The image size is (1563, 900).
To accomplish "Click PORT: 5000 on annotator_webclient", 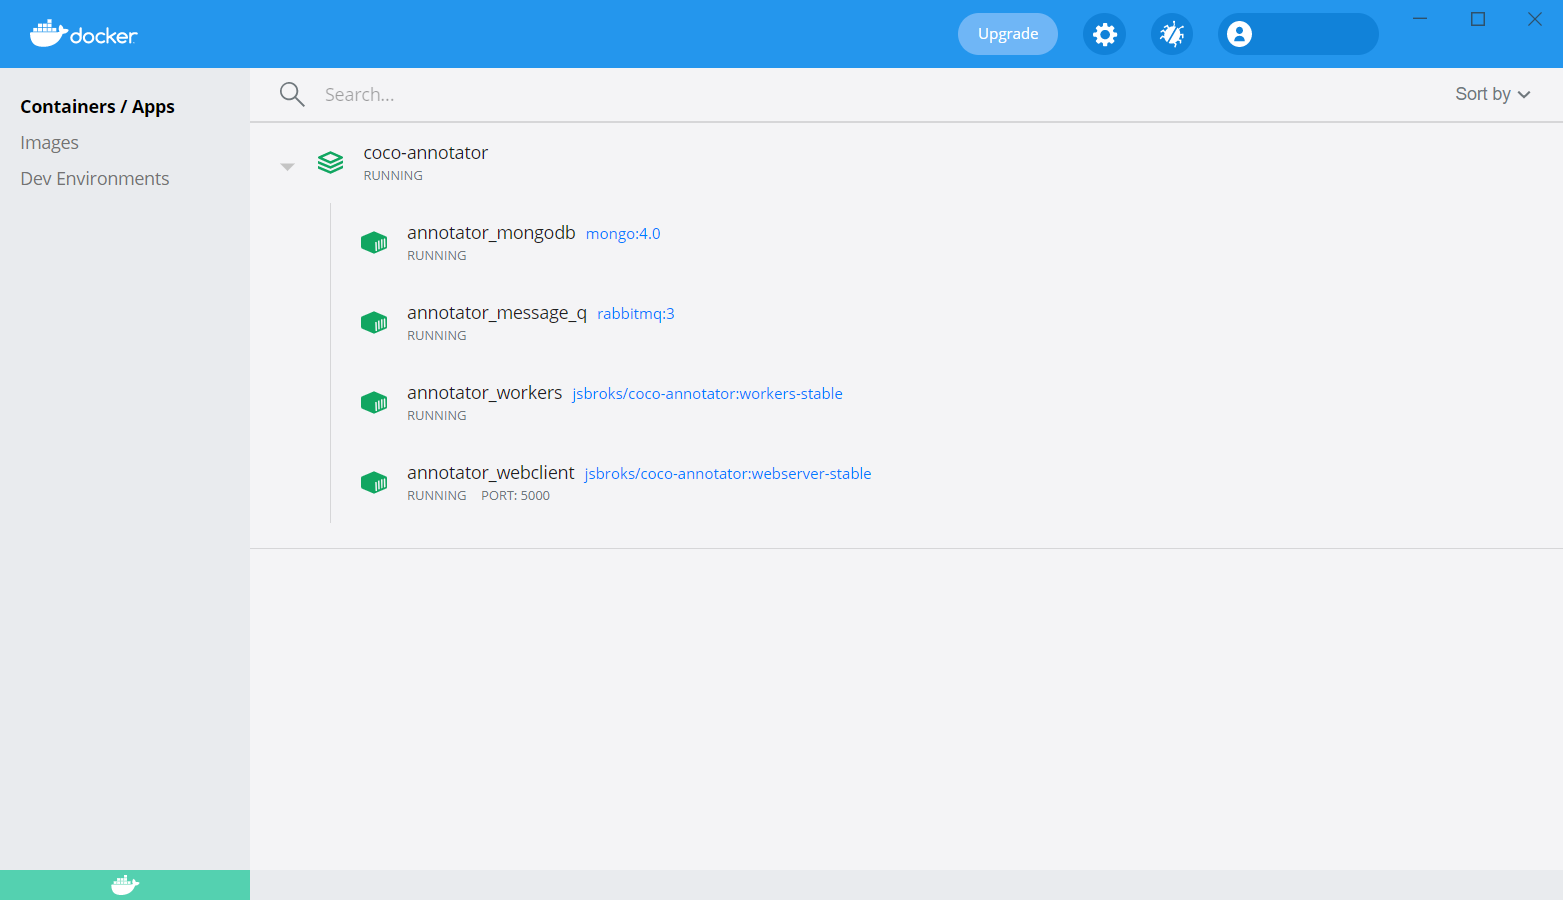I will [x=516, y=496].
